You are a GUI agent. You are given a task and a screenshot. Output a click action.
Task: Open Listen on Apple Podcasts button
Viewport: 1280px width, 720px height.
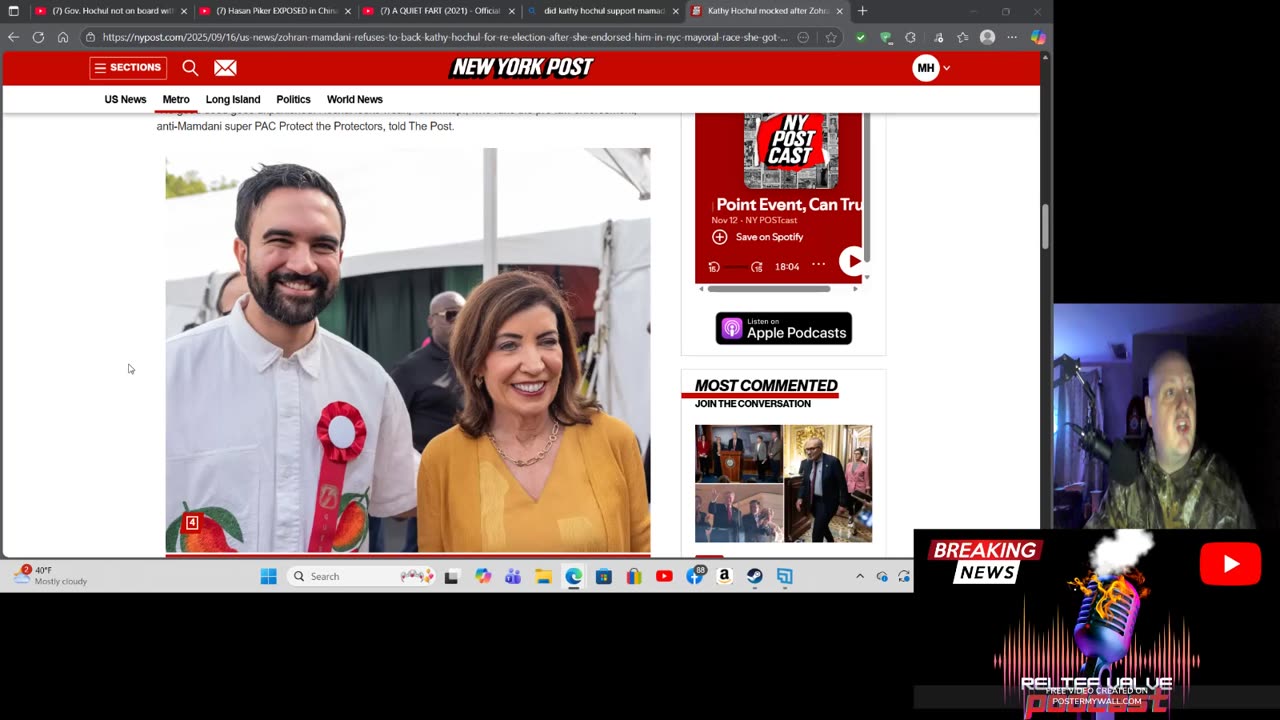[x=784, y=328]
